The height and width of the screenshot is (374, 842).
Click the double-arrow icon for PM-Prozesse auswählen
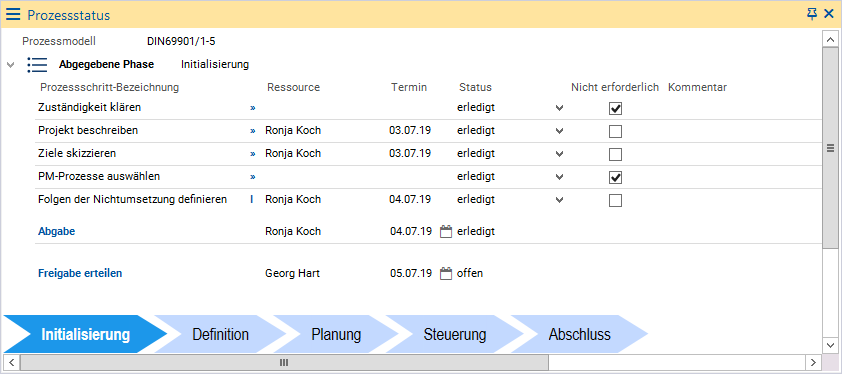252,177
